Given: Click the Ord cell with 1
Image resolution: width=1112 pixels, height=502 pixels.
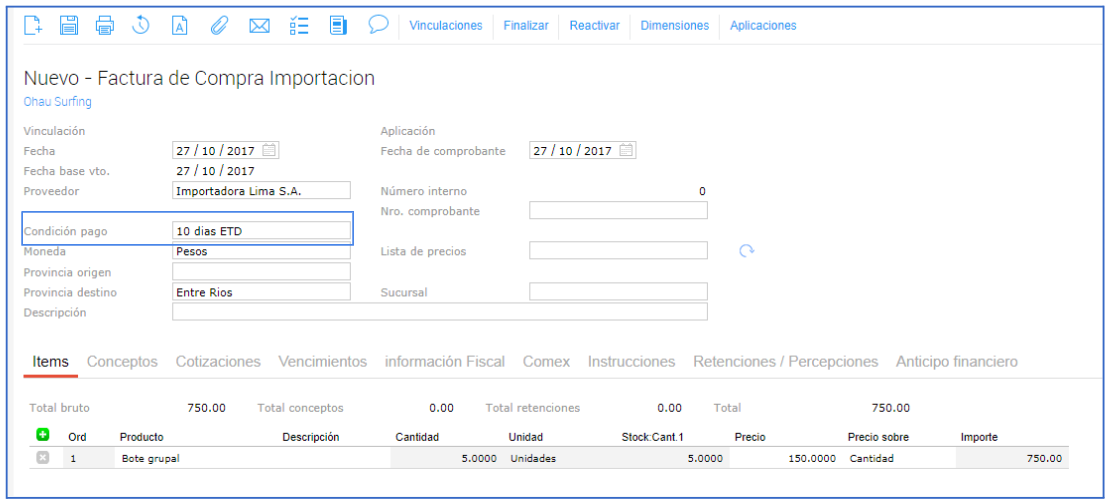Looking at the screenshot, I should tap(88, 458).
